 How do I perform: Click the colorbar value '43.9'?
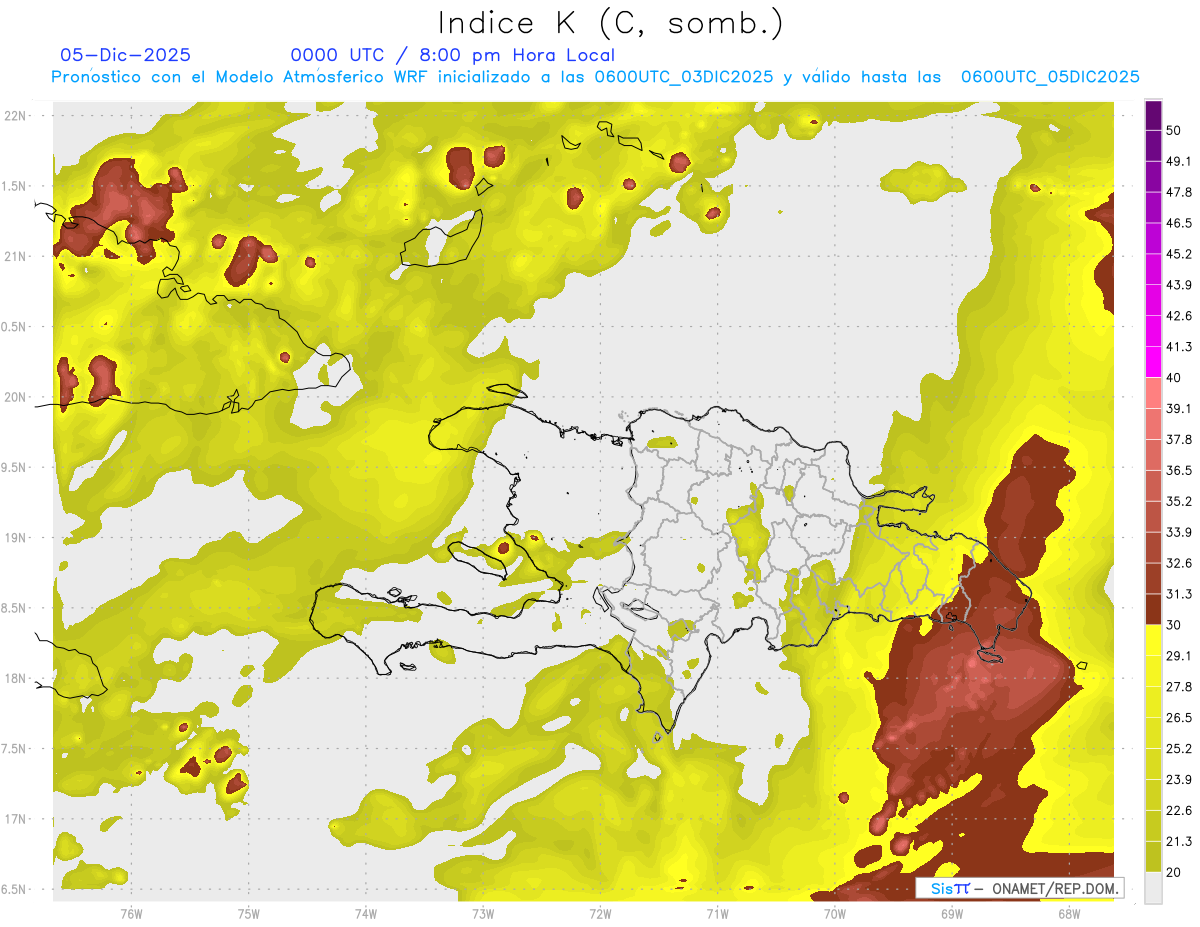point(1179,285)
